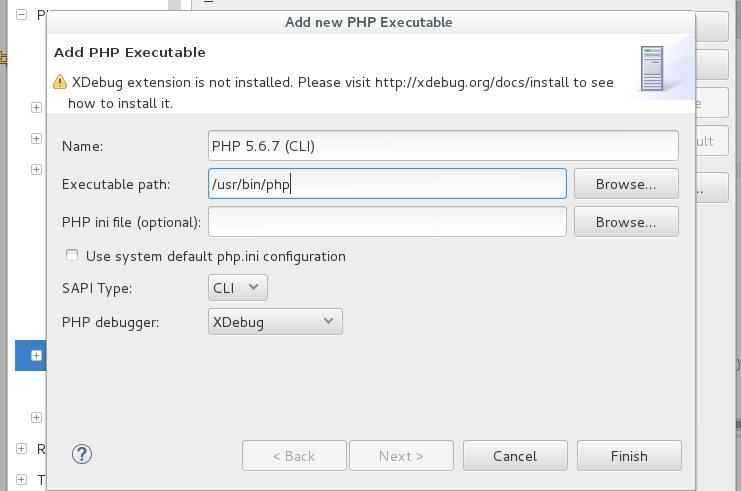Focus the Name text field
Image resolution: width=741 pixels, height=491 pixels.
click(443, 146)
